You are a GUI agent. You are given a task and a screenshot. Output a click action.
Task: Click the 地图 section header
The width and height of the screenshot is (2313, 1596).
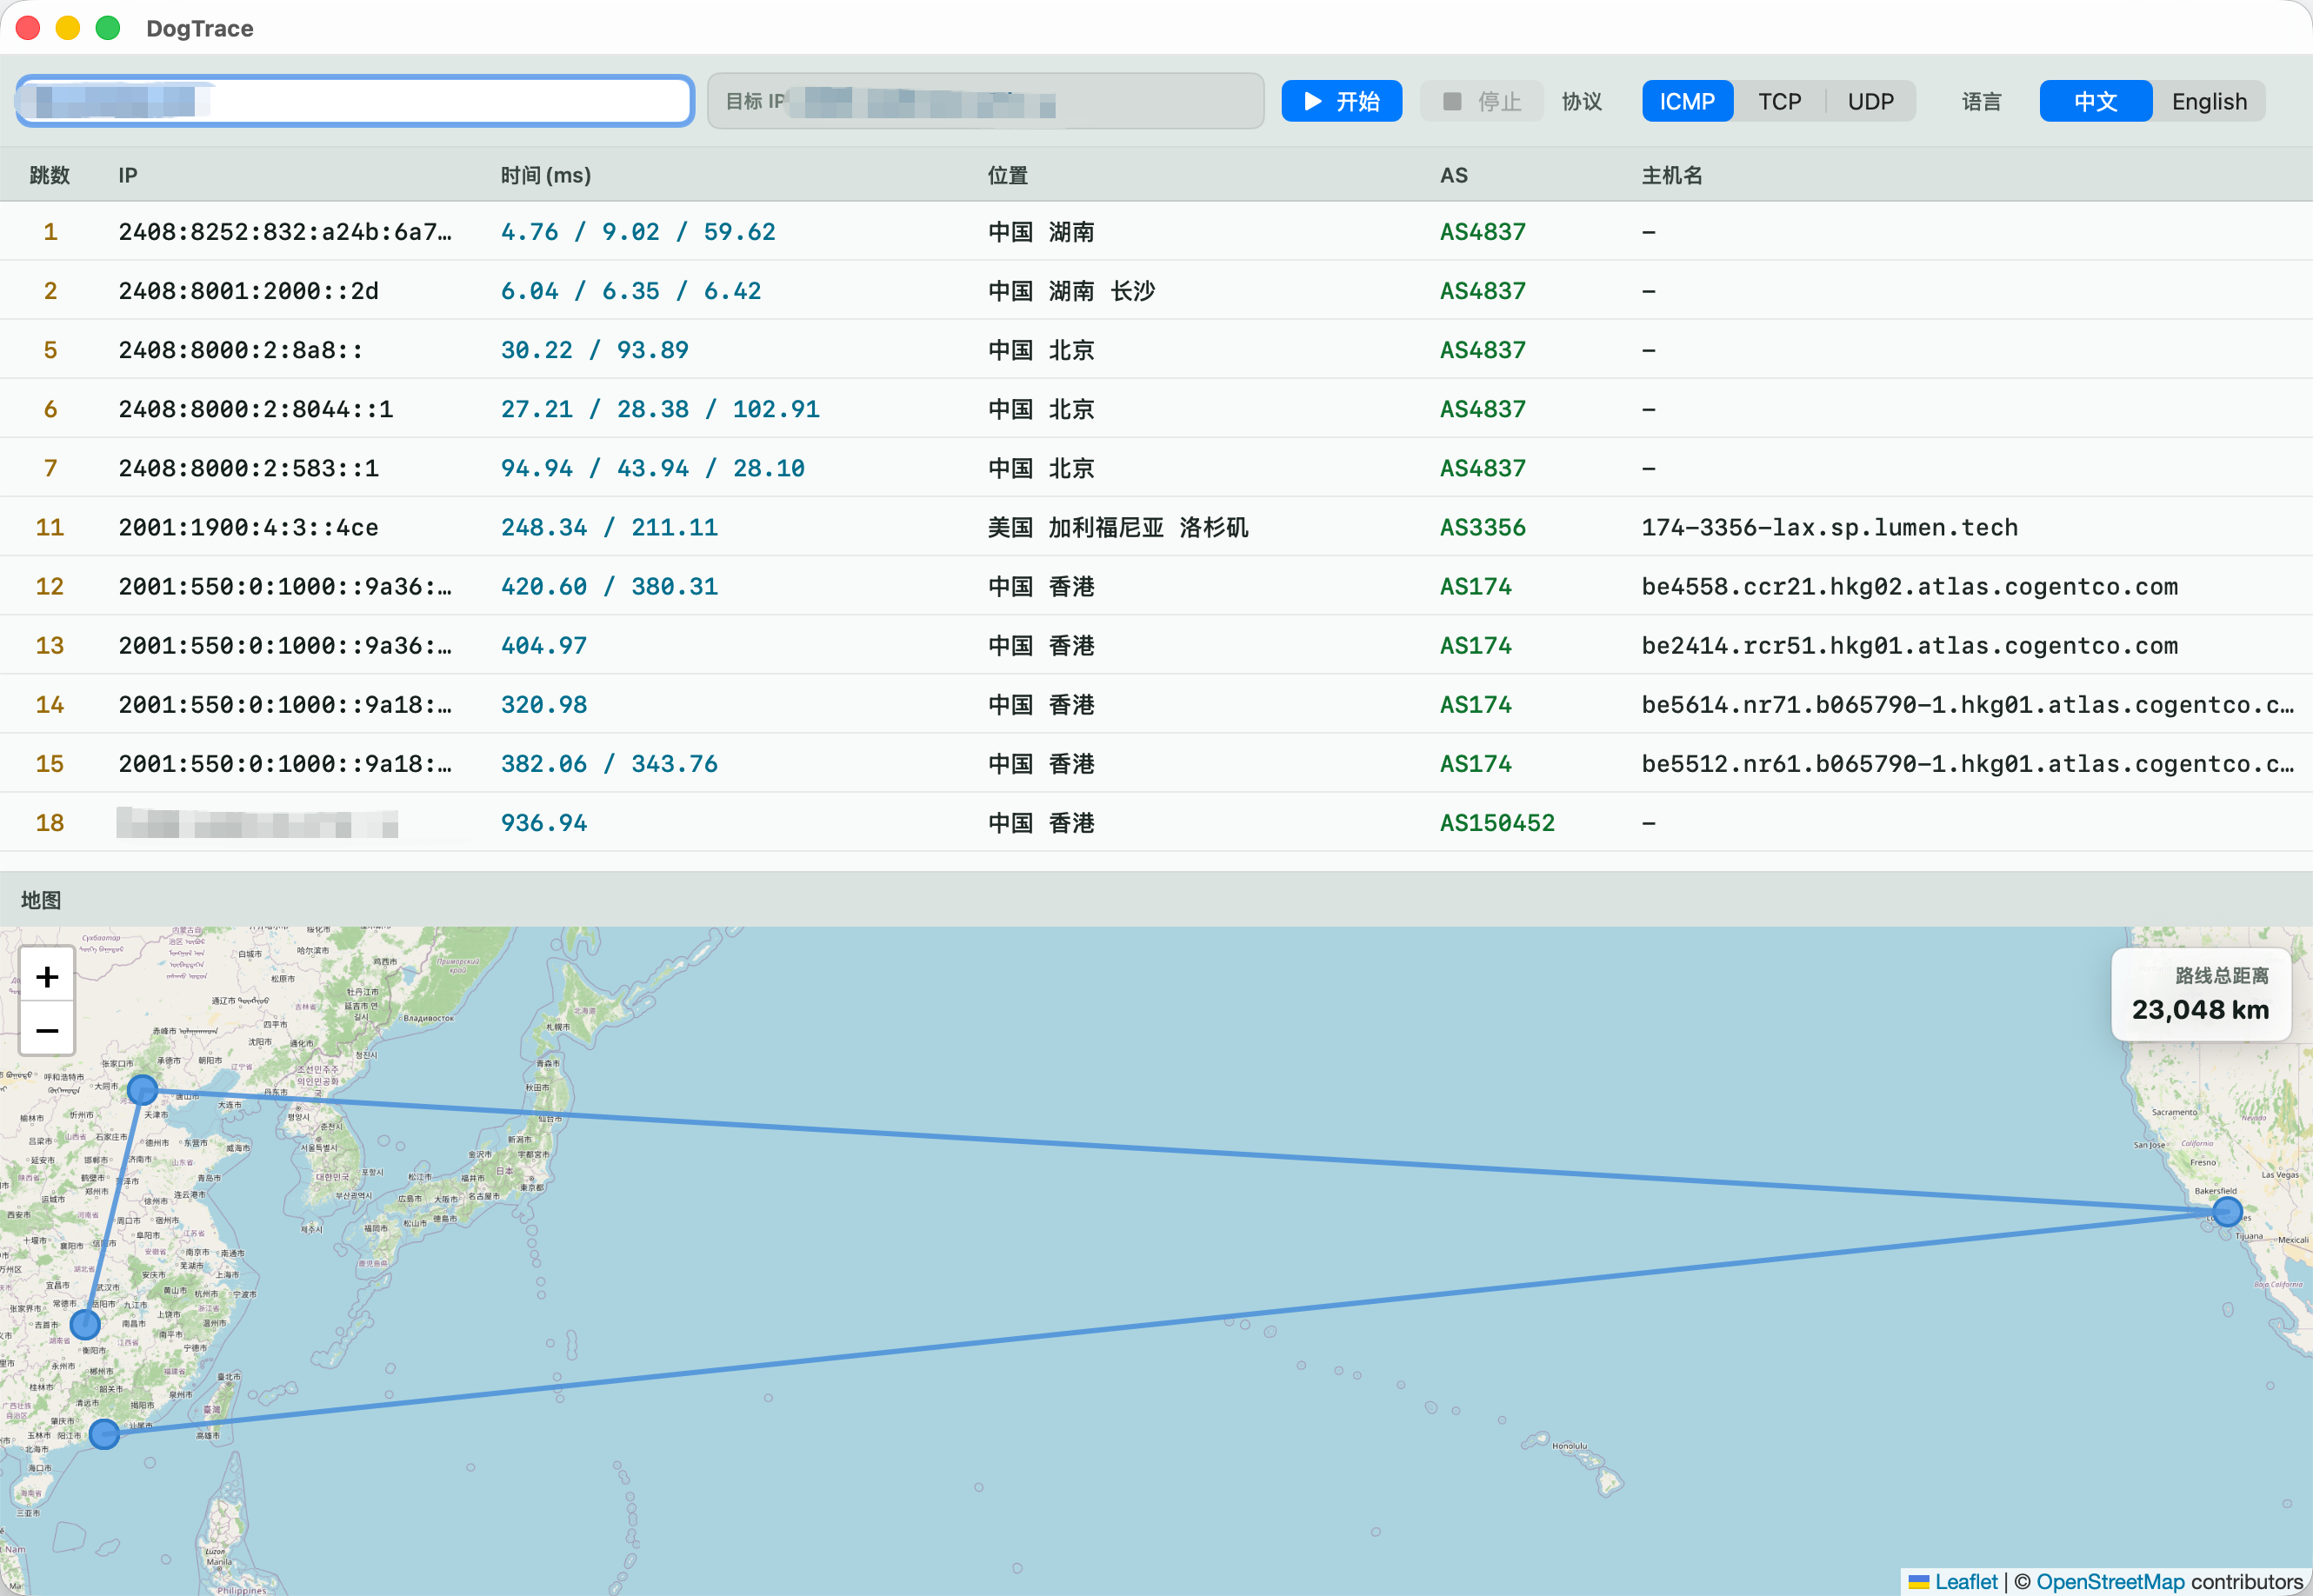pos(41,900)
